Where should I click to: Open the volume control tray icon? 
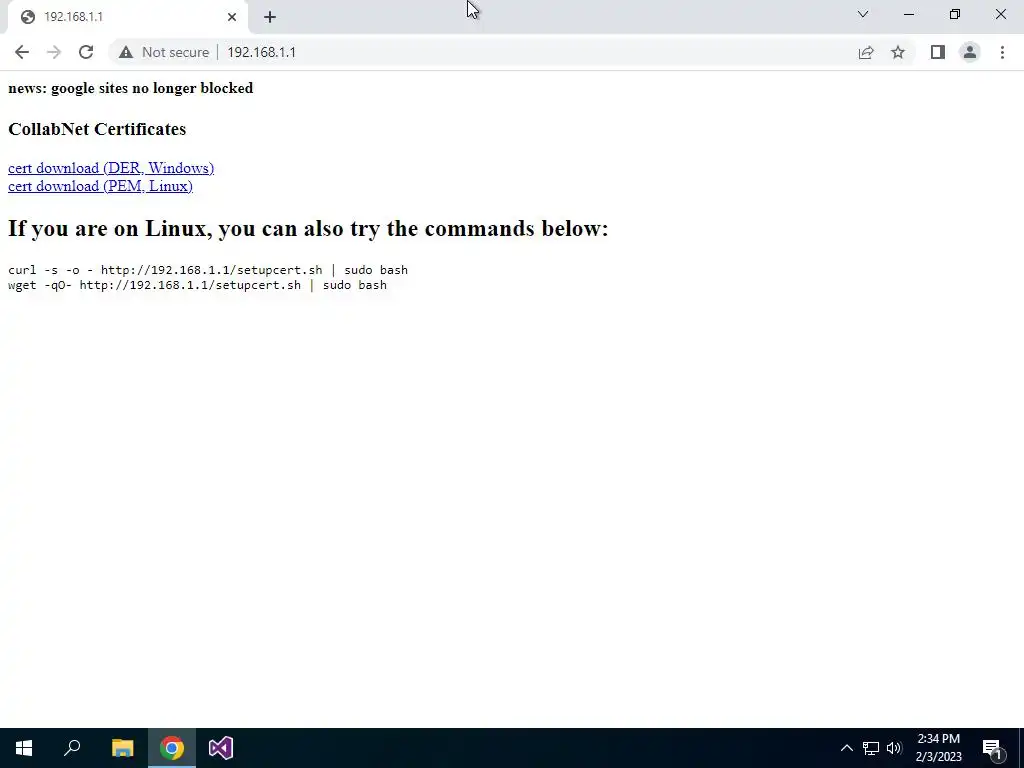894,748
